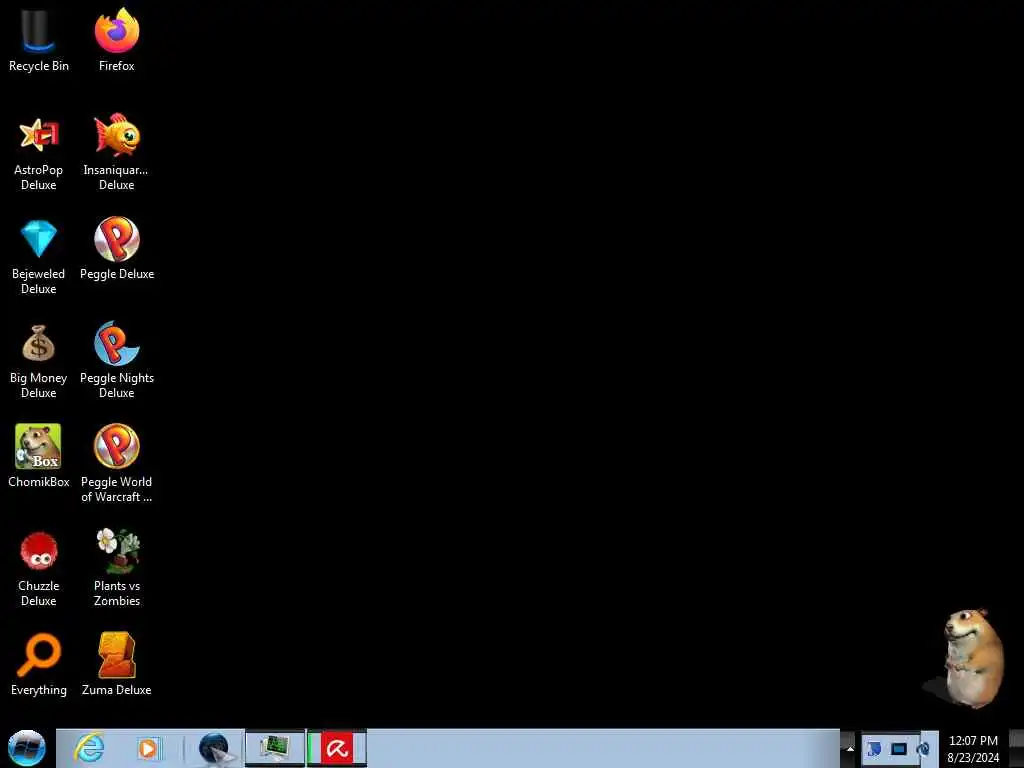Select the ChomikBox desktop icon
Viewport: 1024px width, 768px height.
(39, 456)
